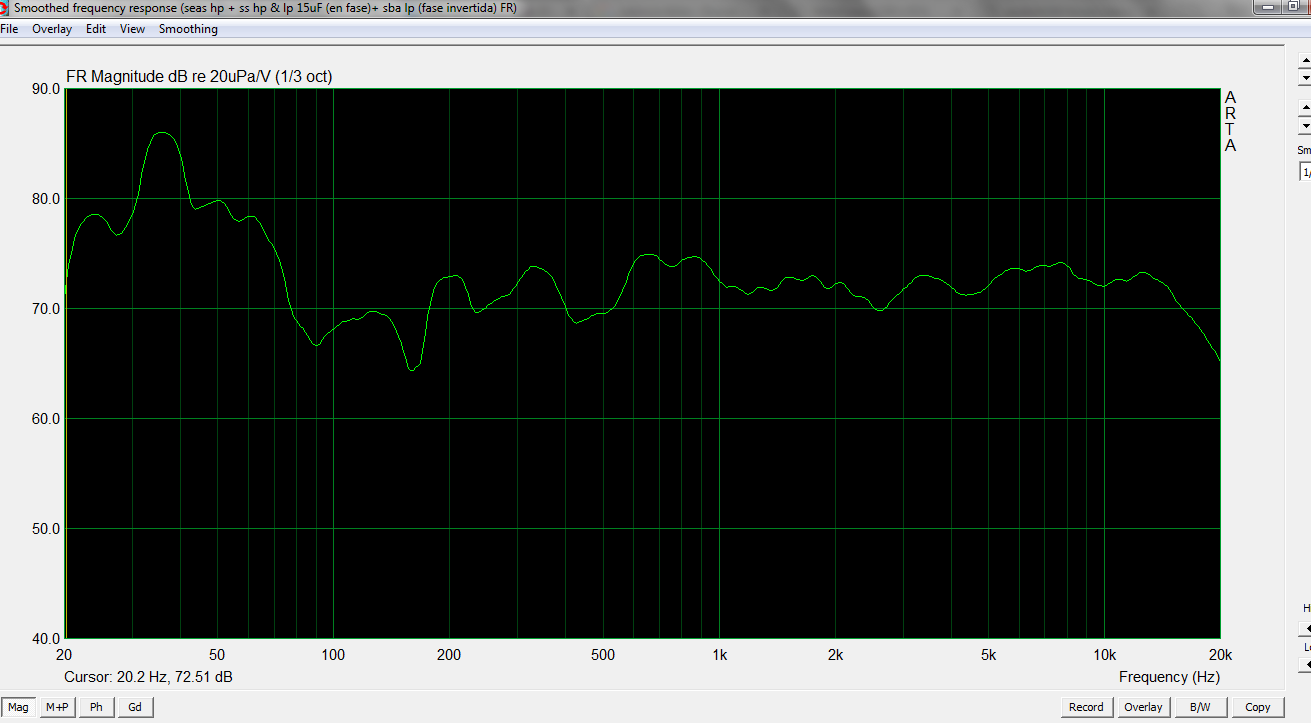This screenshot has width=1311, height=723.
Task: Click the window title text Smoothed frequency response
Action: 95,7
